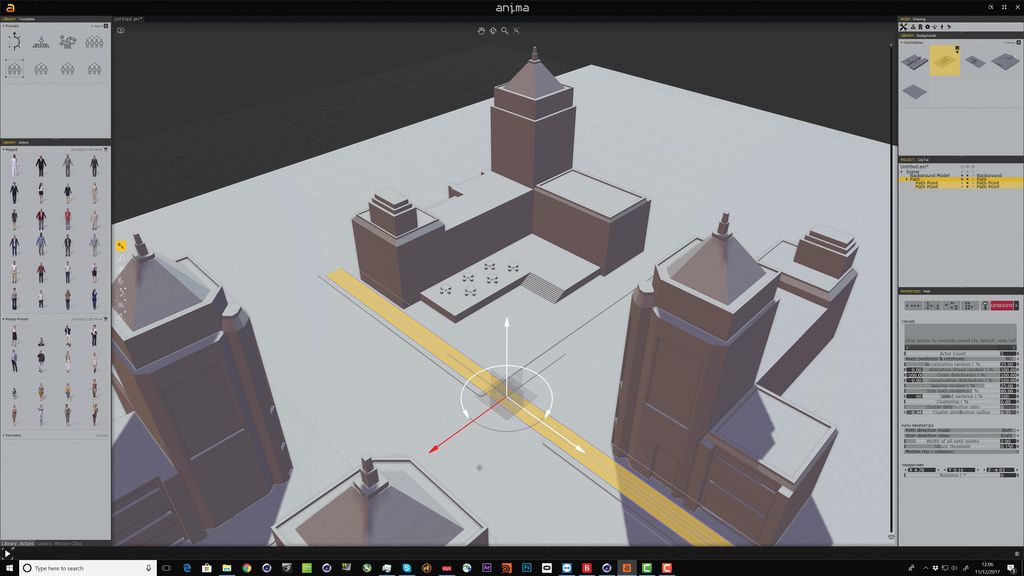Viewport: 1024px width, 576px height.
Task: Switch to the Library: Motion Clips tab
Action: pyautogui.click(x=60, y=544)
